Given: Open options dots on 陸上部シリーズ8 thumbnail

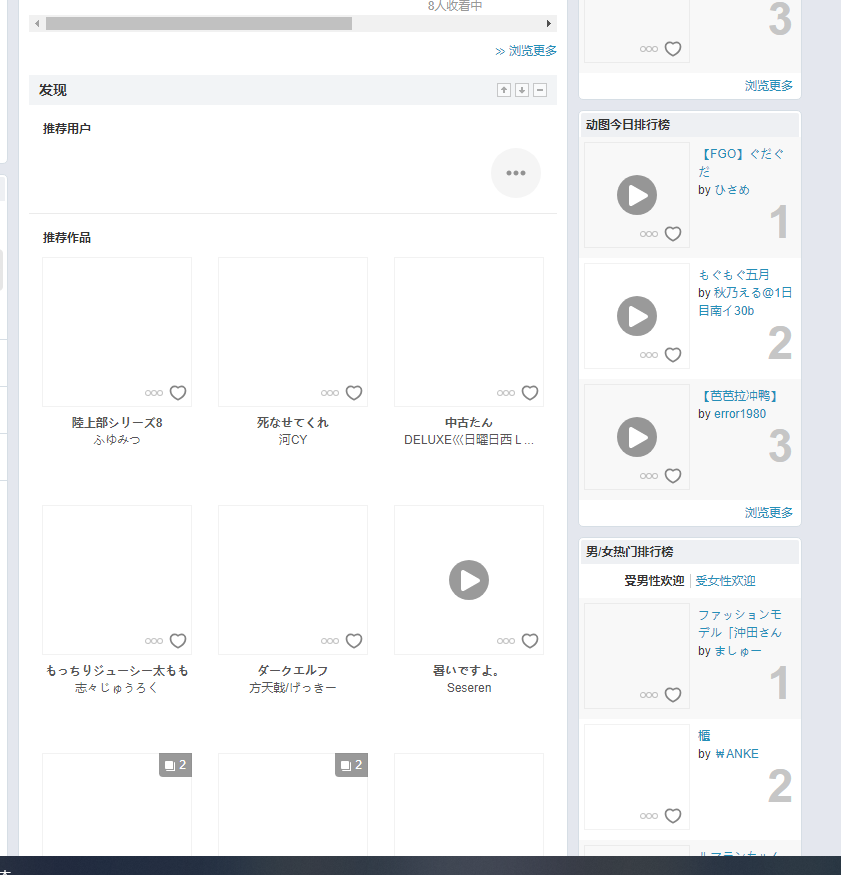Looking at the screenshot, I should coord(153,393).
